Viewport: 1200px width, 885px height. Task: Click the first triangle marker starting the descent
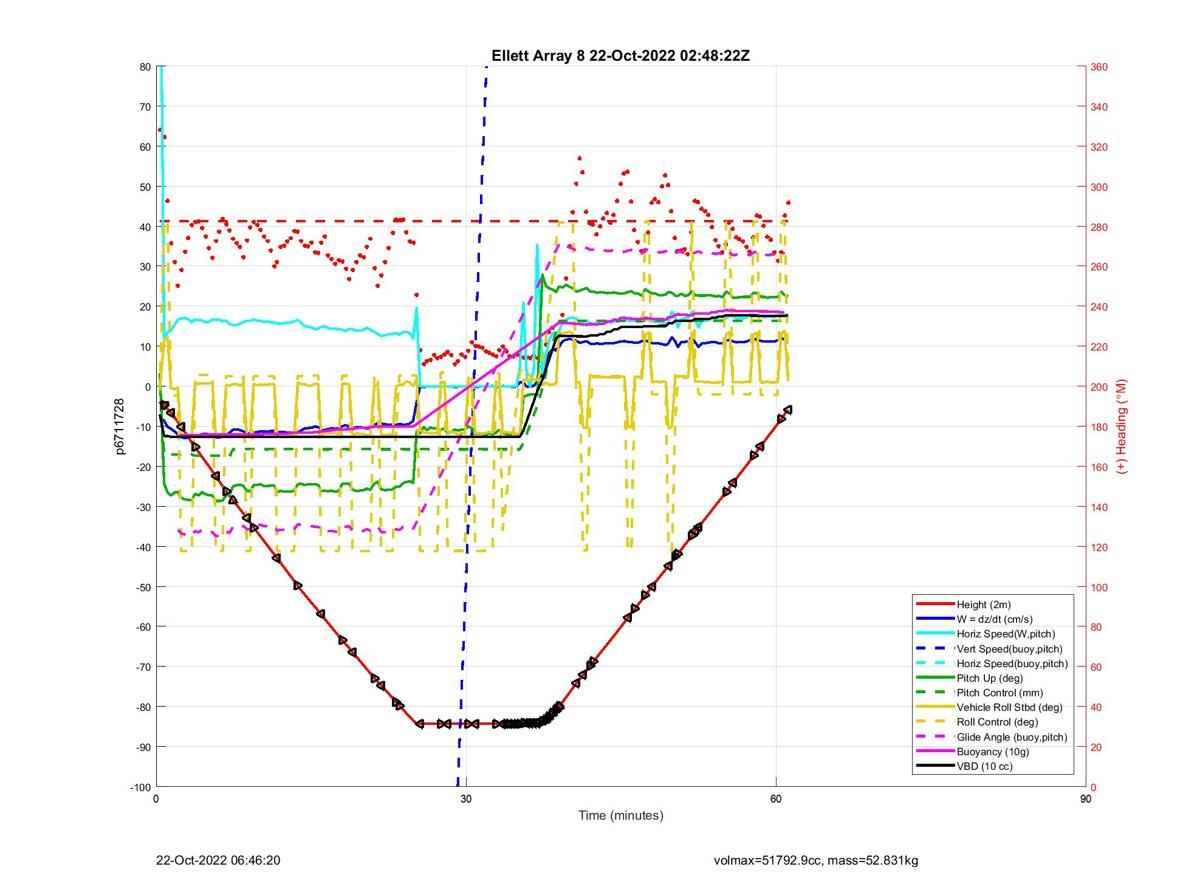(164, 405)
